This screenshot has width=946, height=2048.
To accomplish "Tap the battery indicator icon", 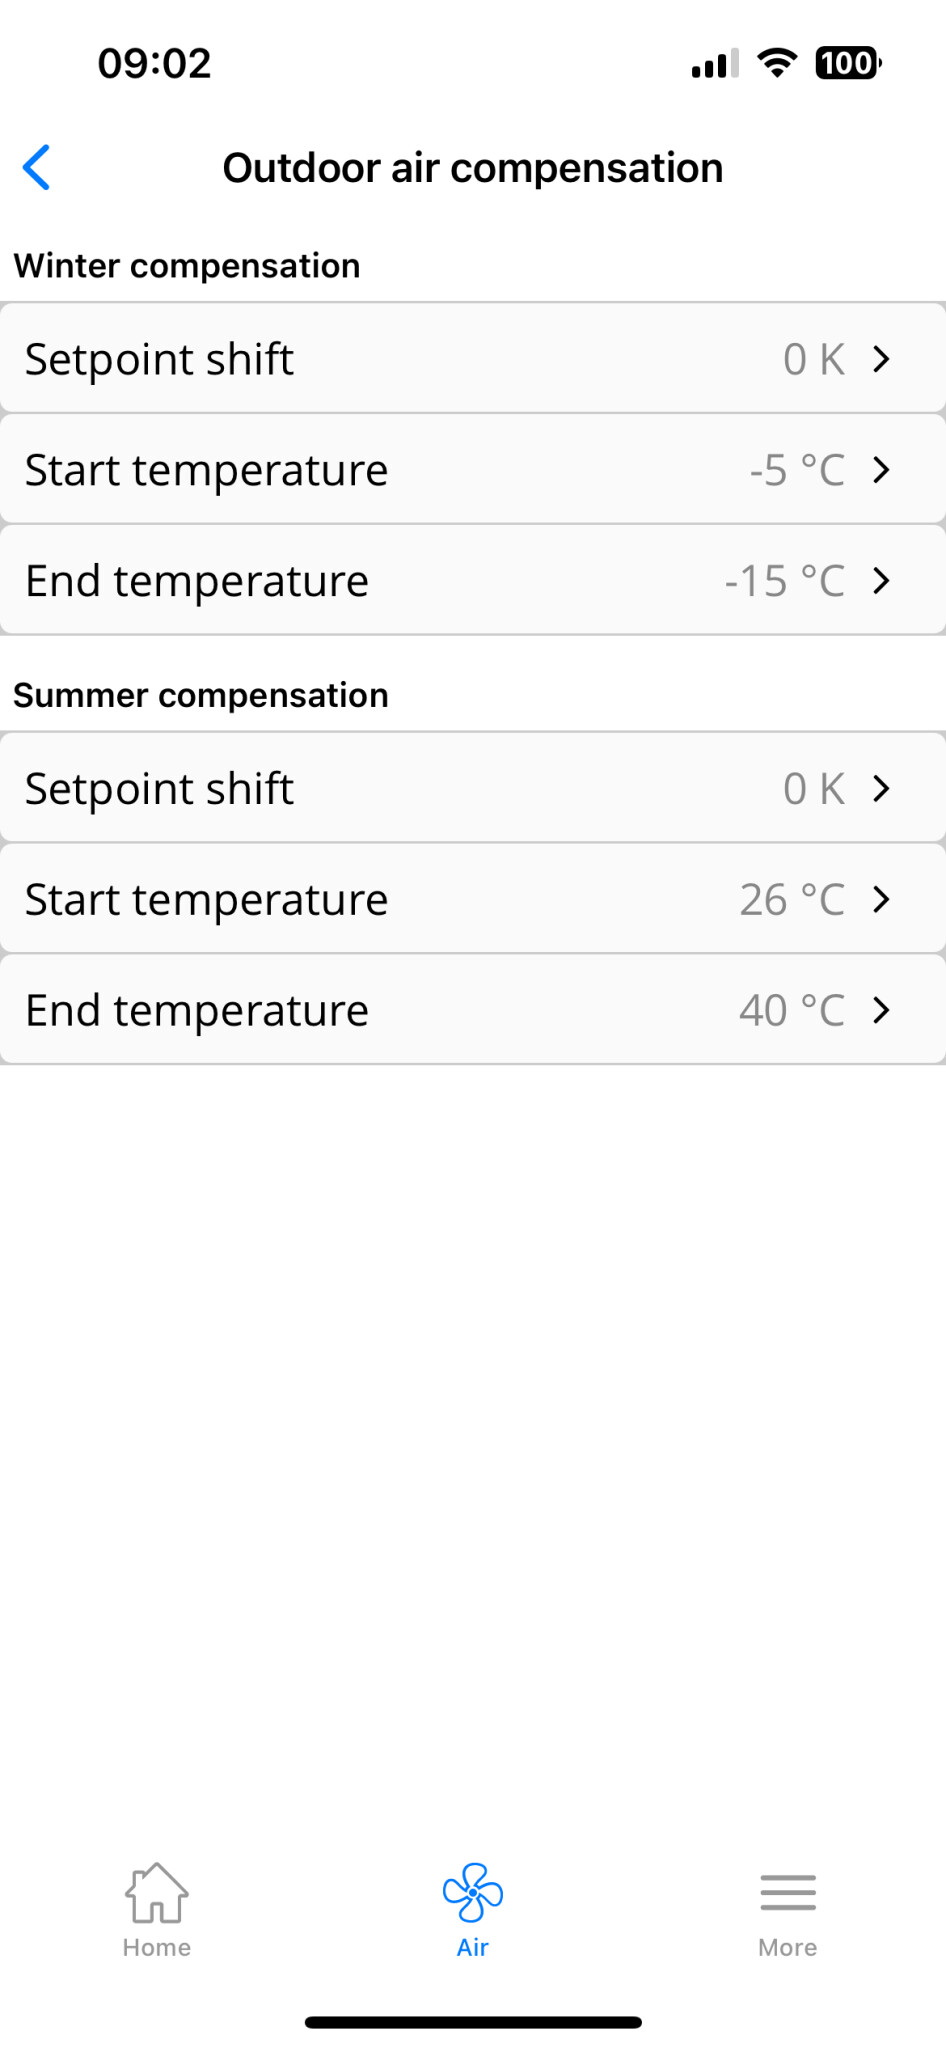I will click(x=848, y=63).
